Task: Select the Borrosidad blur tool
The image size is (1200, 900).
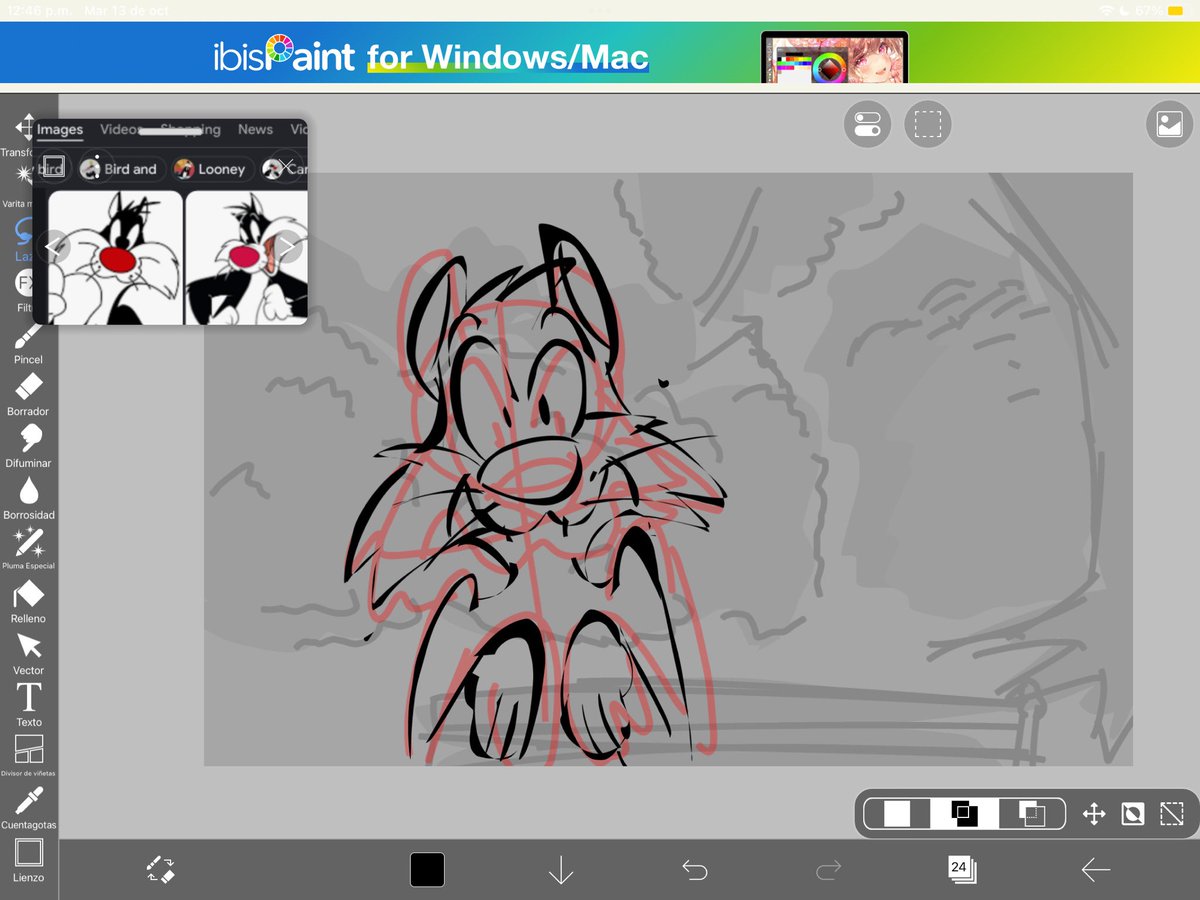Action: [28, 498]
